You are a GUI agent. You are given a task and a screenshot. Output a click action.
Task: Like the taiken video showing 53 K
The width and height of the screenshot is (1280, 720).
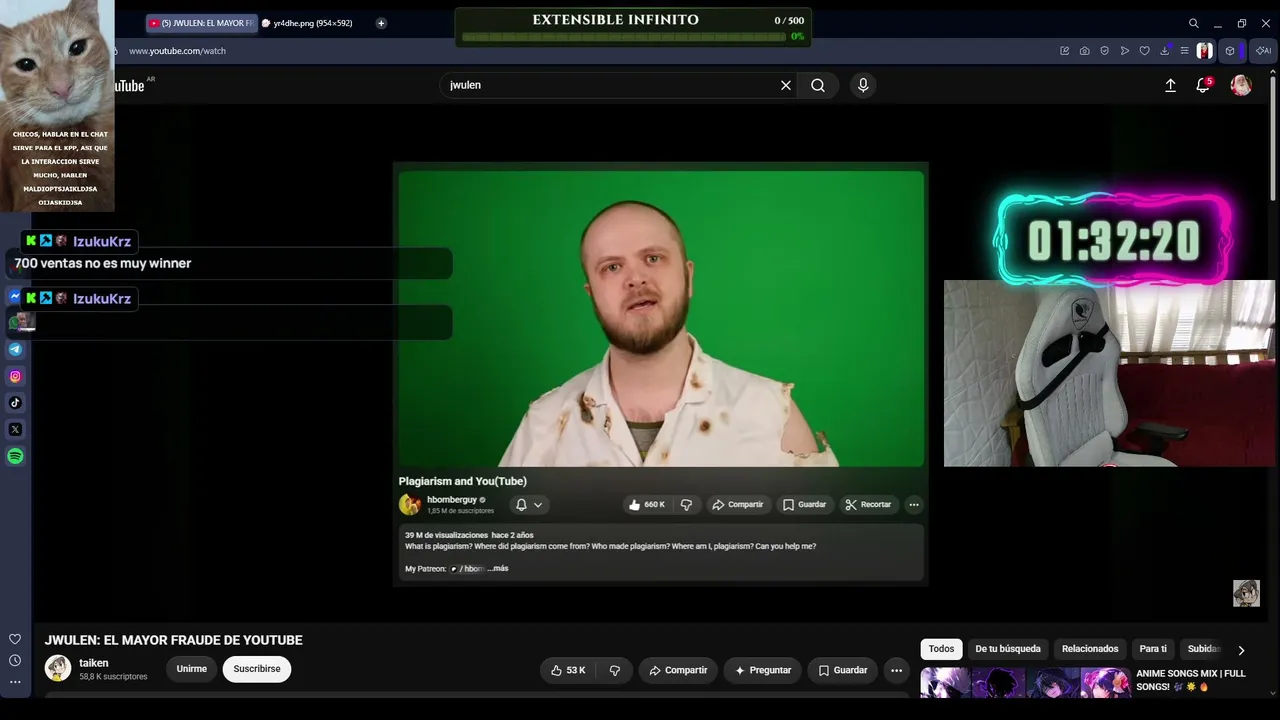[x=568, y=670]
